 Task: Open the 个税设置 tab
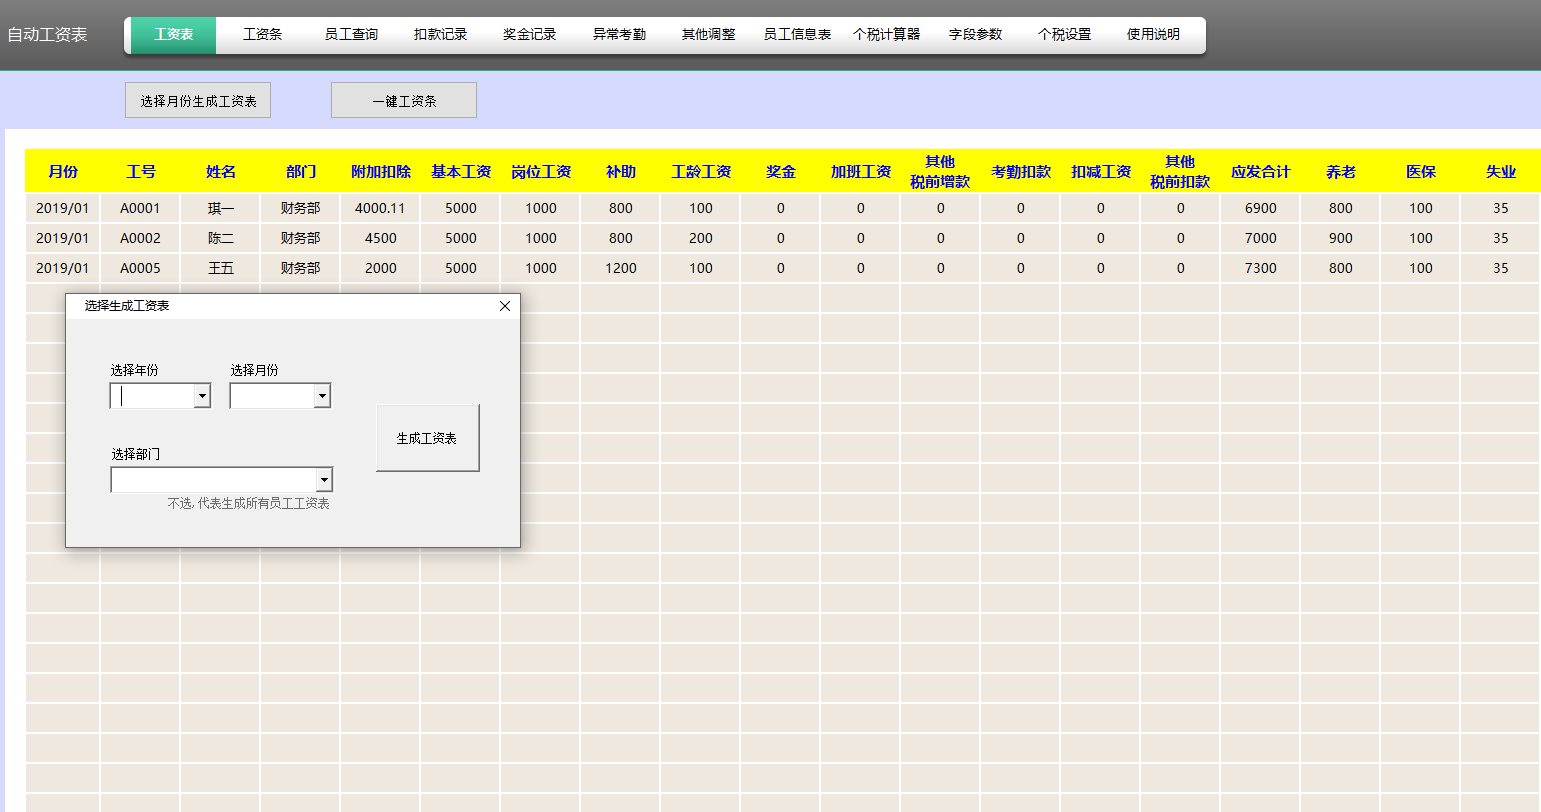[1063, 33]
